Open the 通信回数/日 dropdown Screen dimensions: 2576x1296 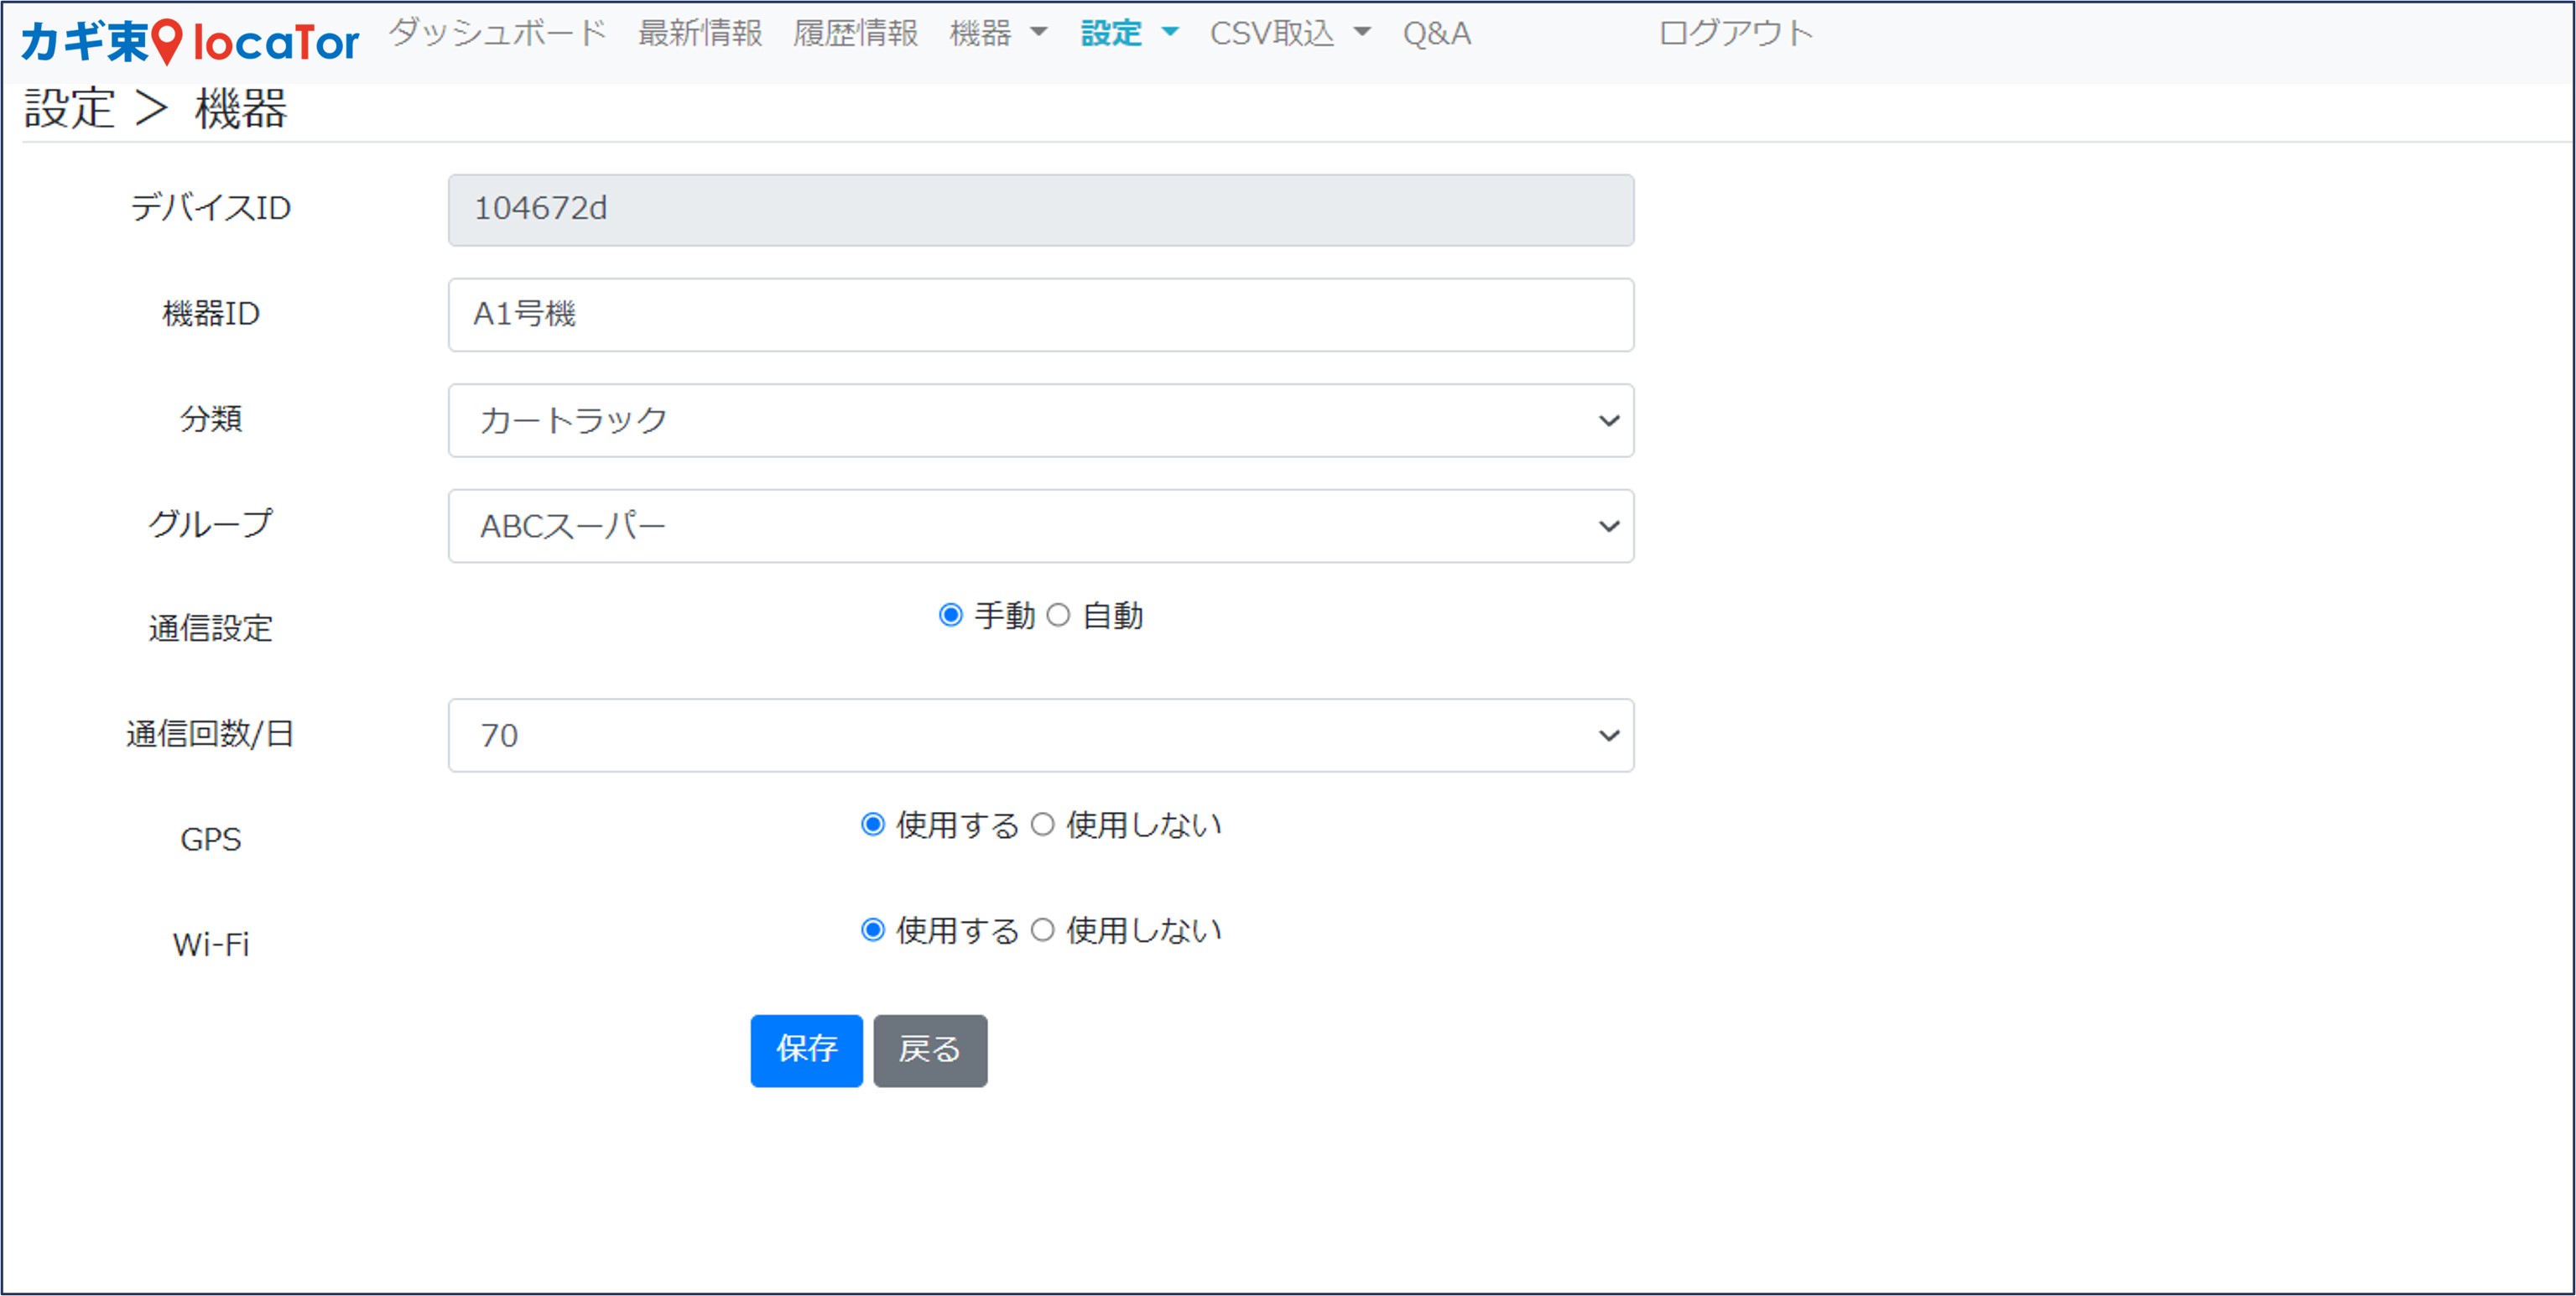pyautogui.click(x=1041, y=735)
